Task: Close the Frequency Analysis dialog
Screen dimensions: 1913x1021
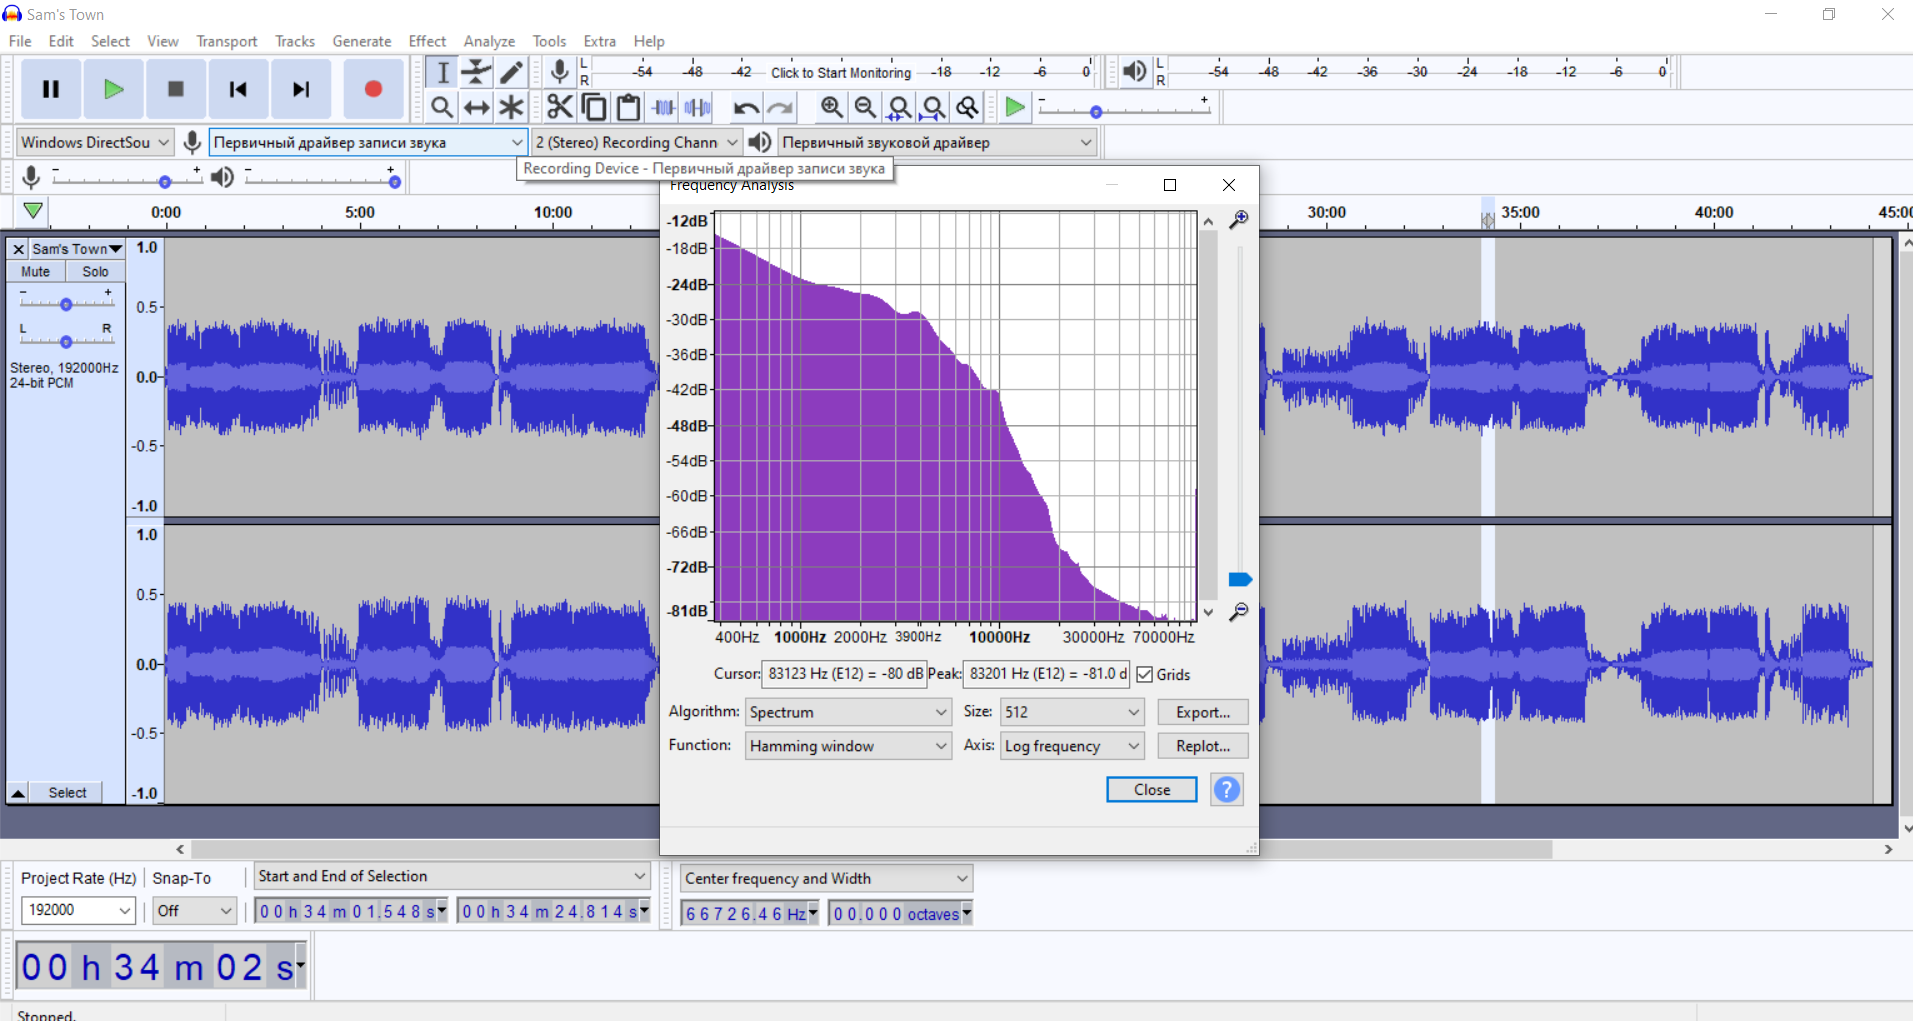Action: tap(1152, 790)
